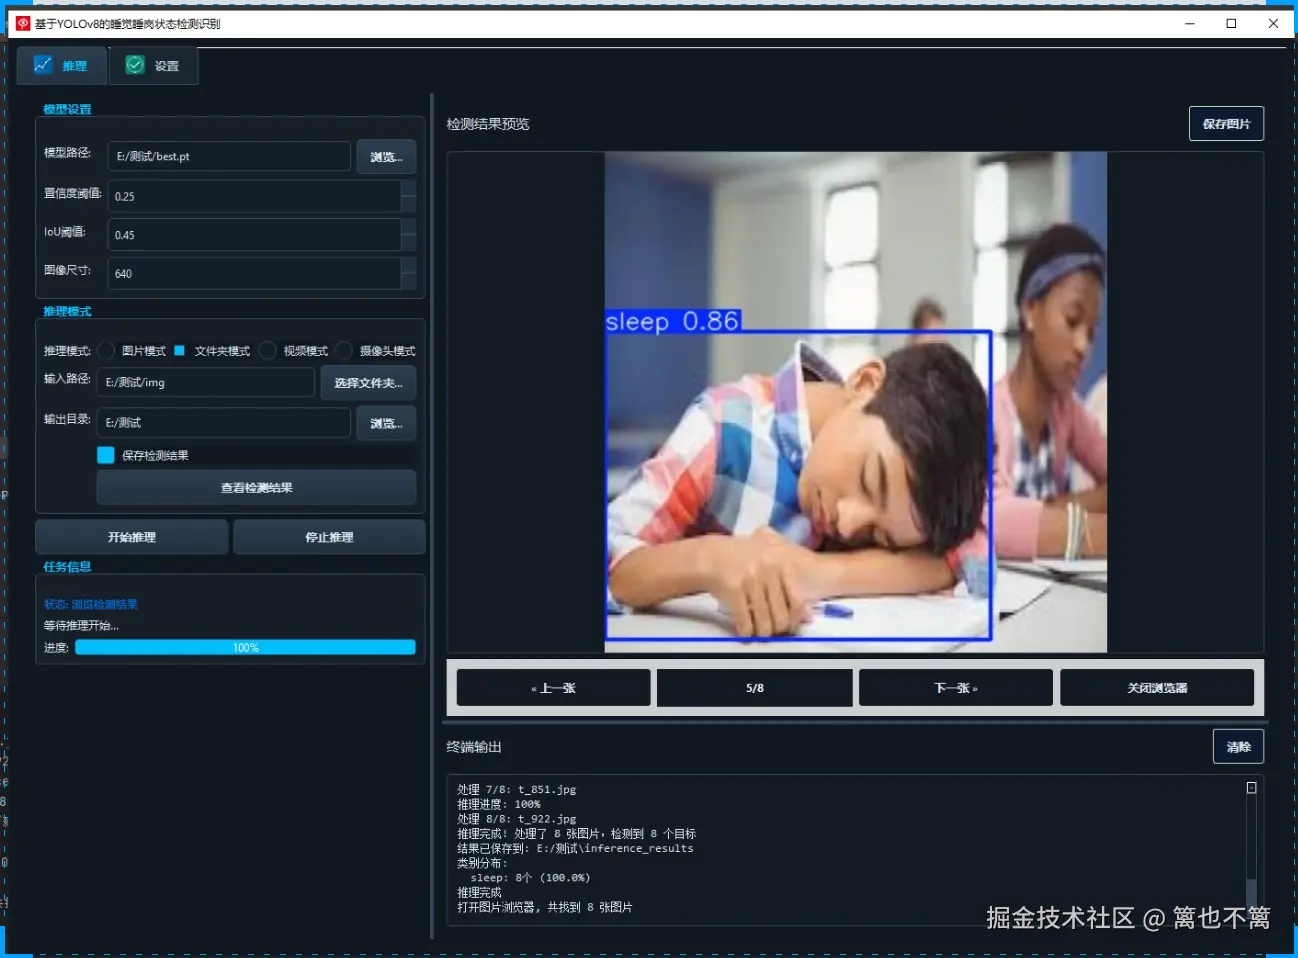Select the 摄像头模式 radio button
Screen dimensions: 1298x958
345,350
